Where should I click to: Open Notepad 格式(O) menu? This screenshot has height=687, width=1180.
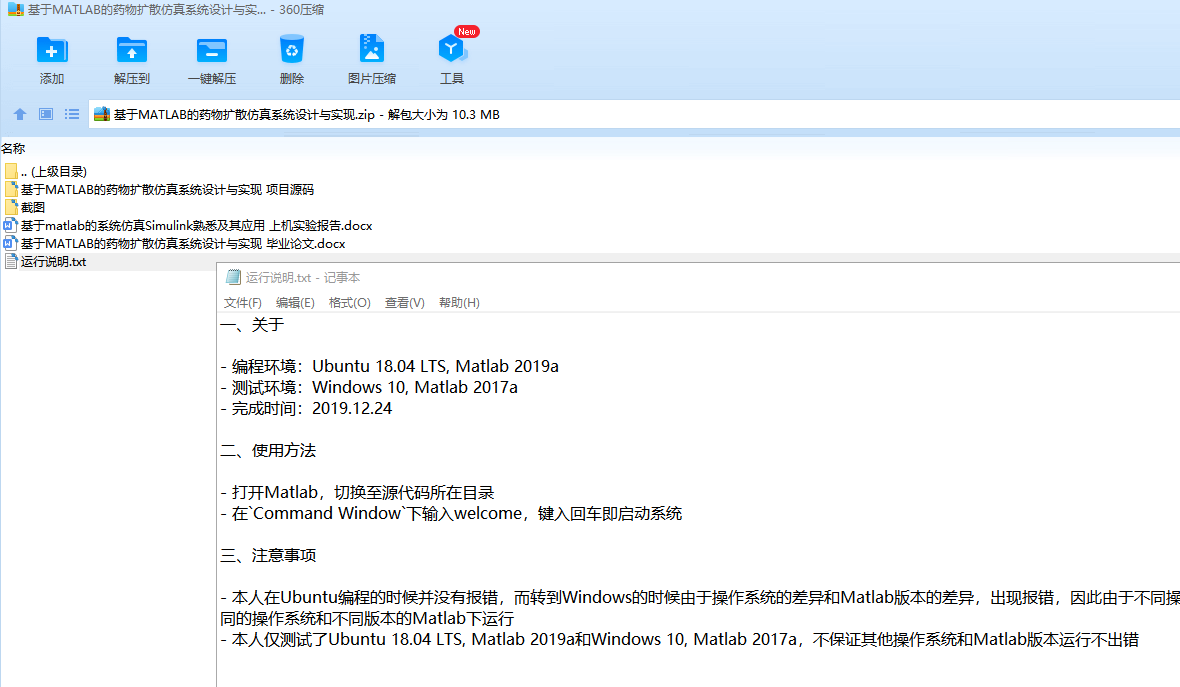coord(350,302)
